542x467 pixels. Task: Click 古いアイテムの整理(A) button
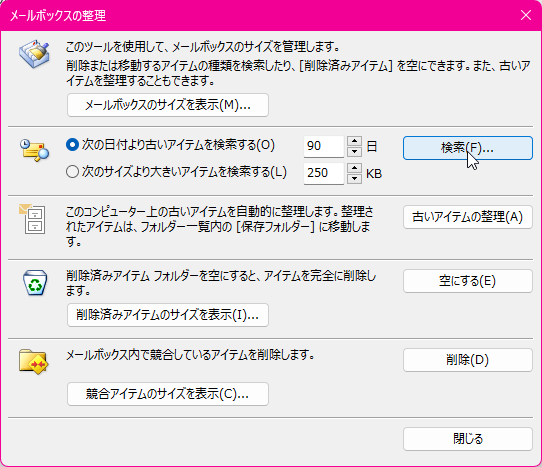coord(468,217)
